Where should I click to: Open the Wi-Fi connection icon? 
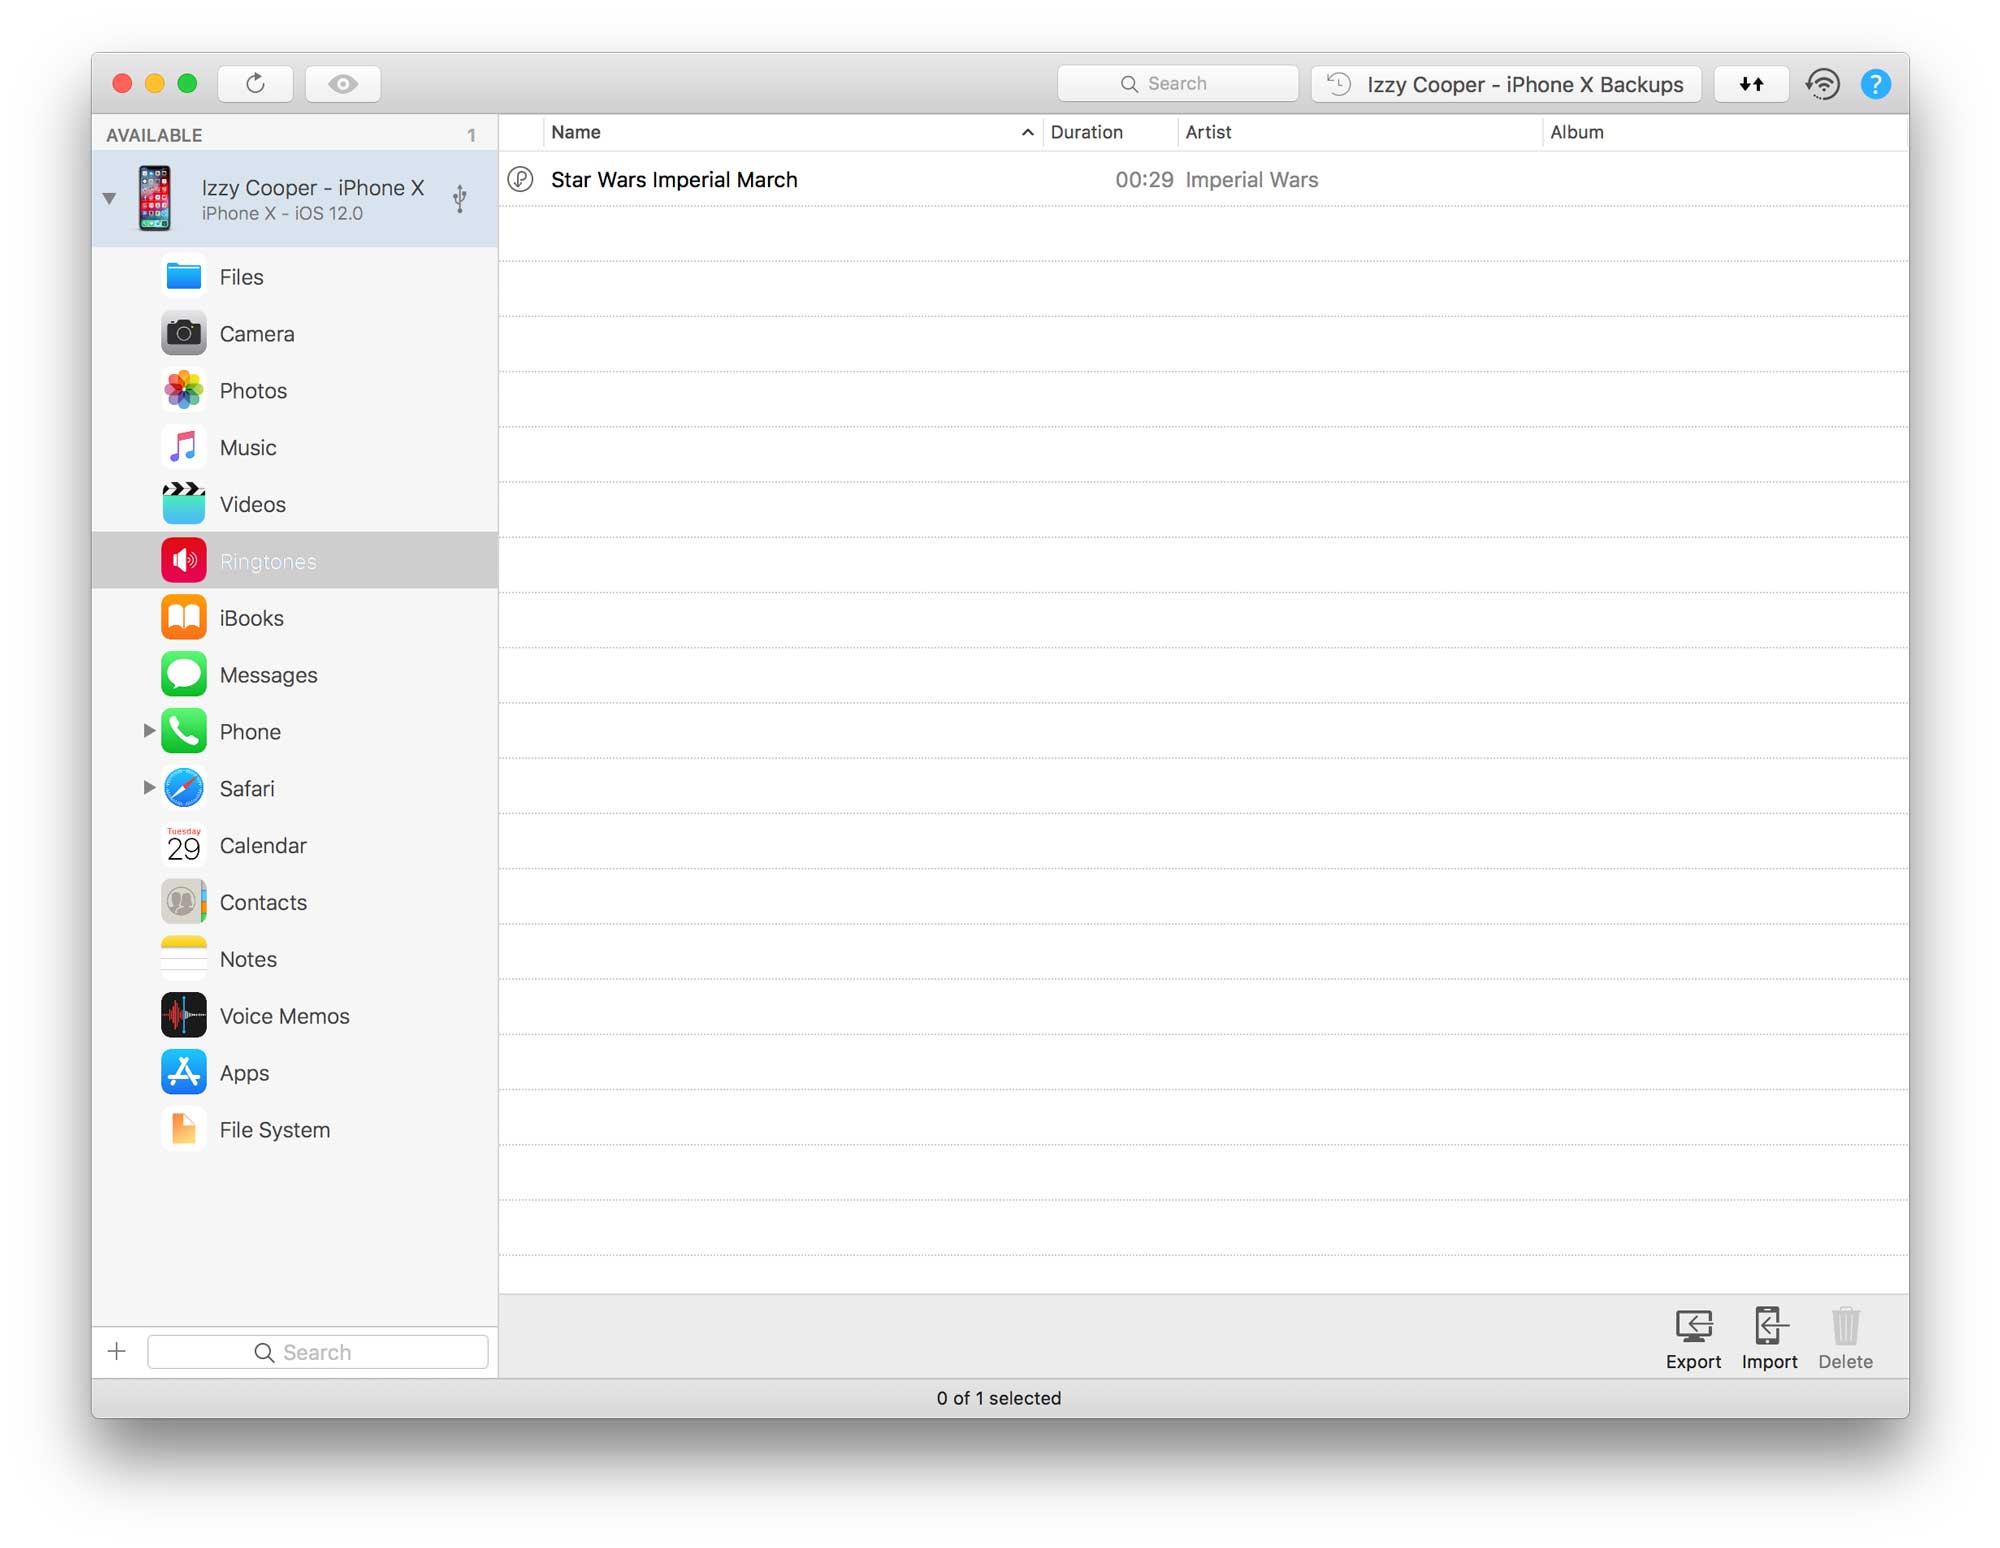pos(1823,84)
